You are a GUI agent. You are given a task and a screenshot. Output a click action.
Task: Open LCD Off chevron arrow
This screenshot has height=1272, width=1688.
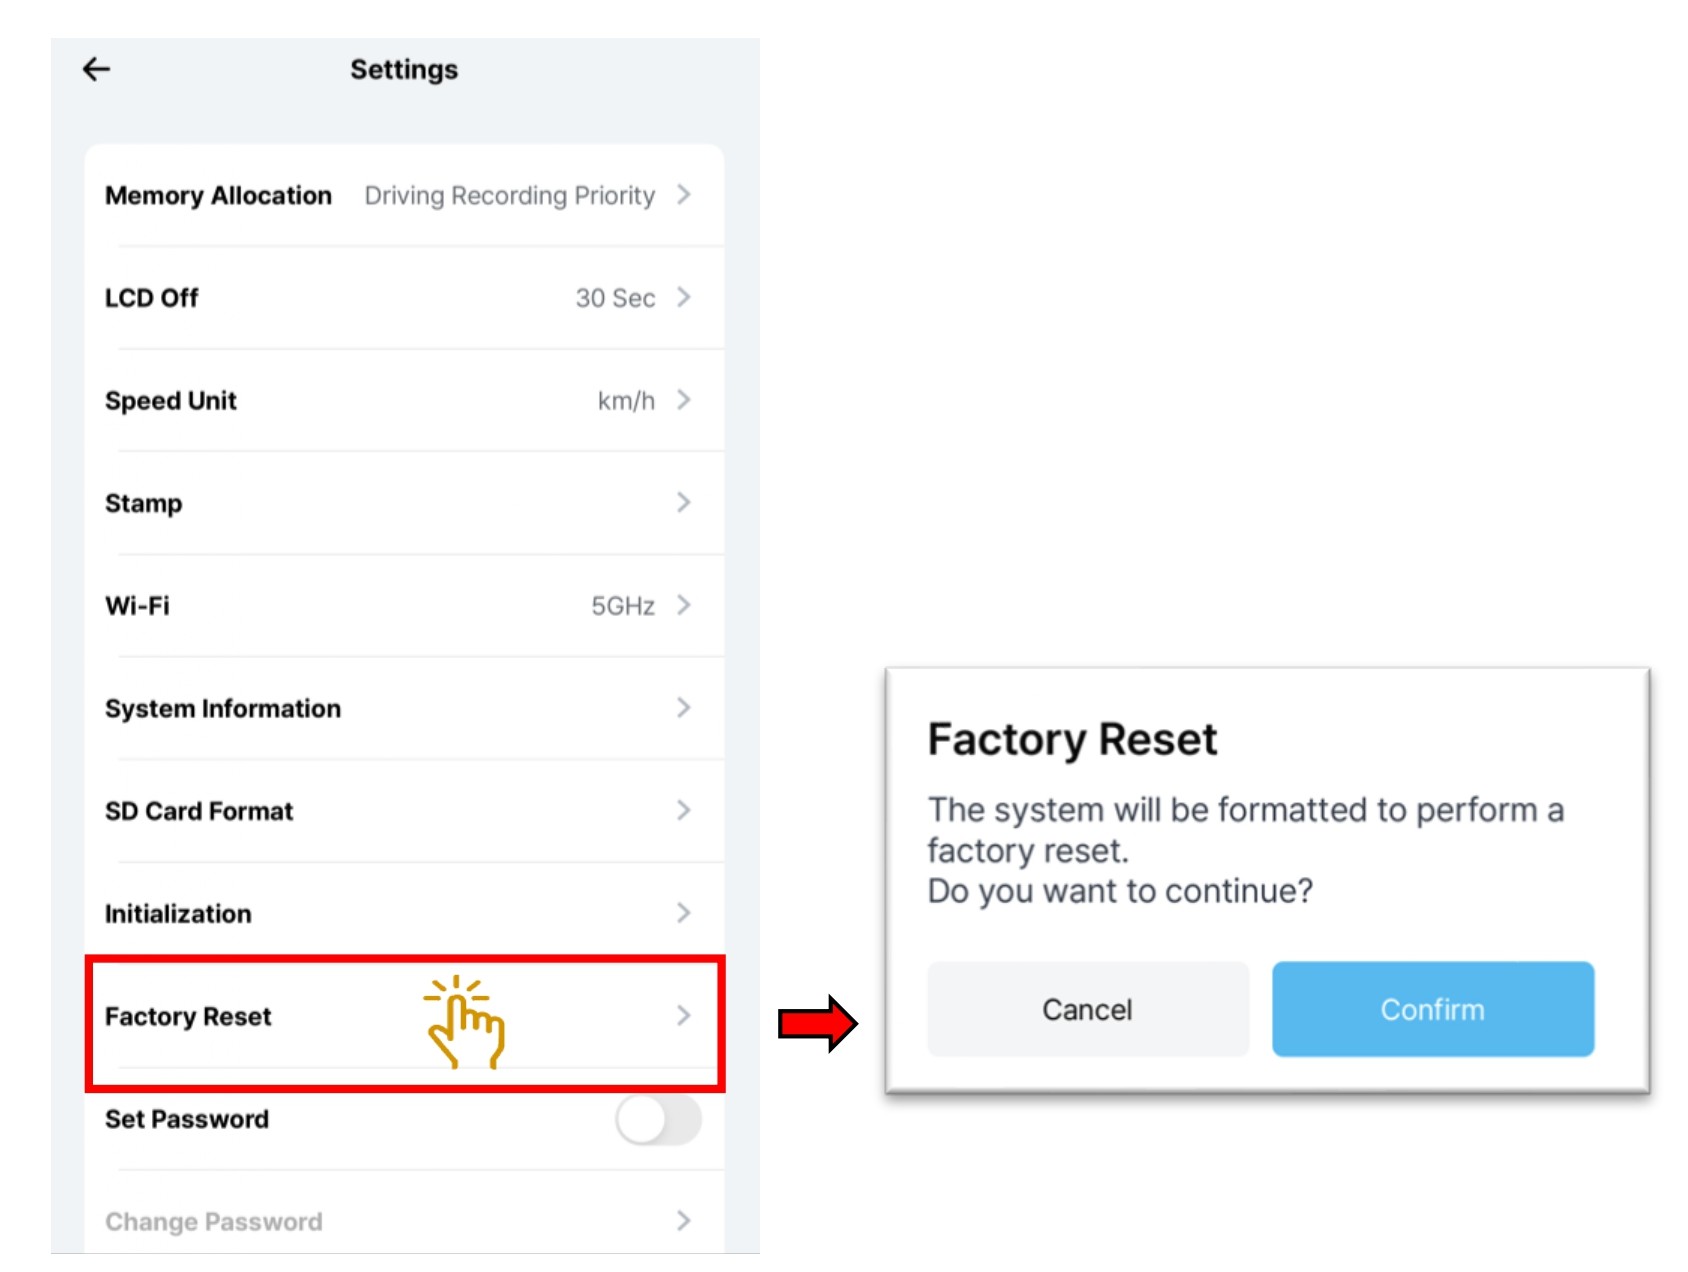click(x=684, y=297)
